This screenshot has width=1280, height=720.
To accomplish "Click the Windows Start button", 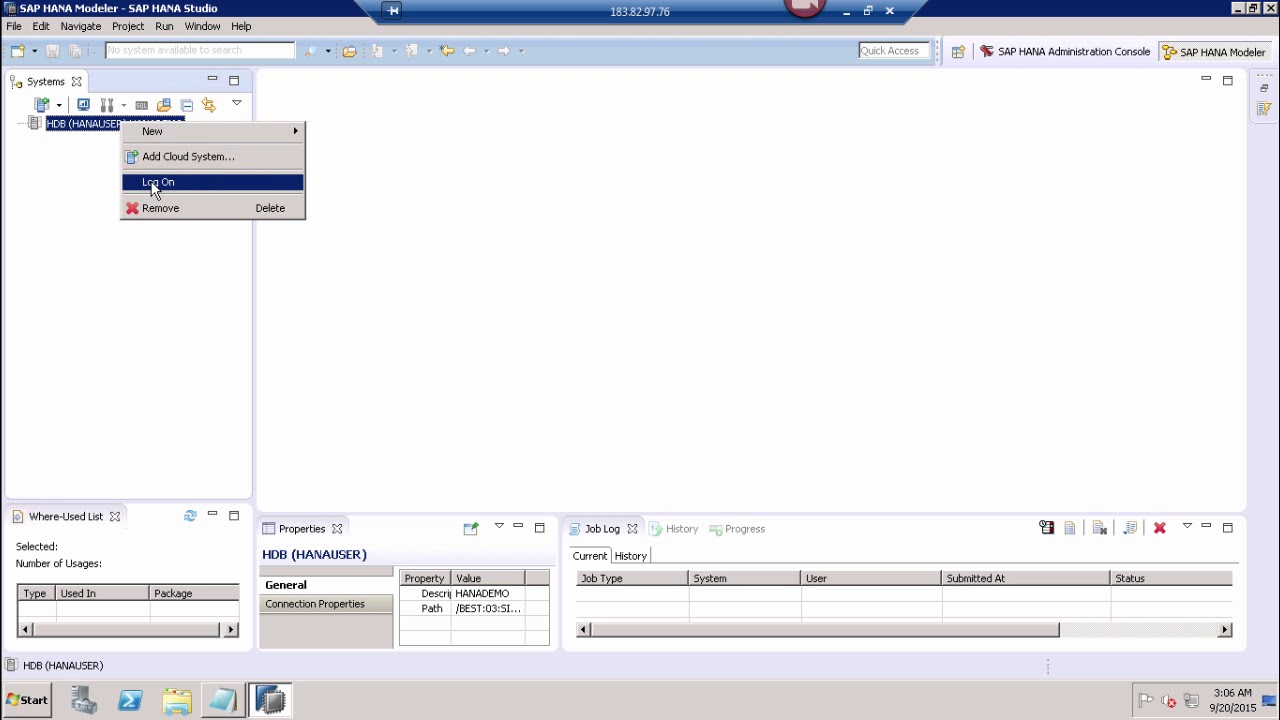I will pos(27,700).
